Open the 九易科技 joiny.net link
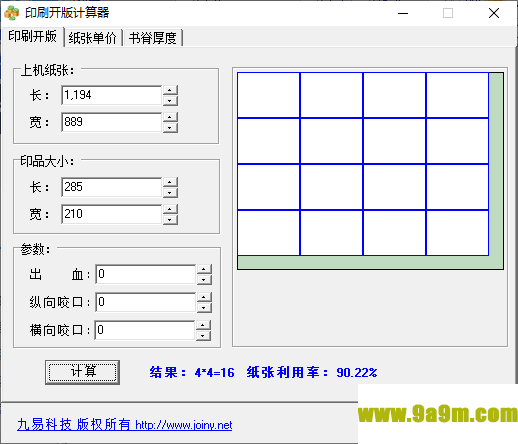 coord(124,425)
